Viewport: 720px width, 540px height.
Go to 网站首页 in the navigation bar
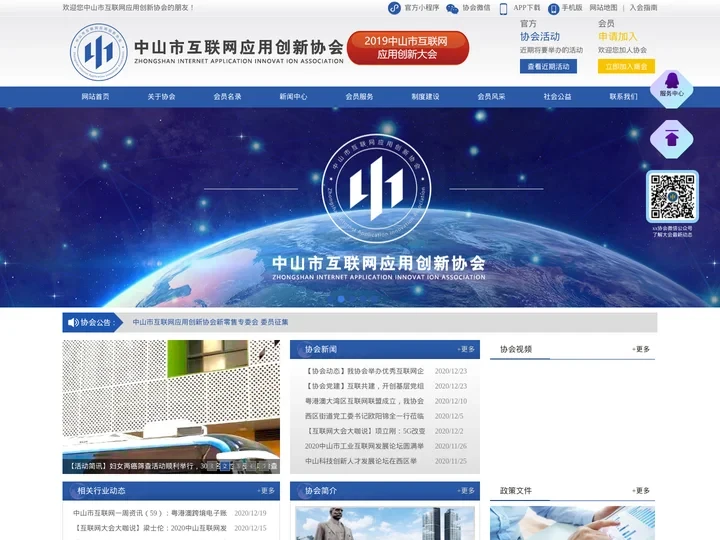click(96, 96)
